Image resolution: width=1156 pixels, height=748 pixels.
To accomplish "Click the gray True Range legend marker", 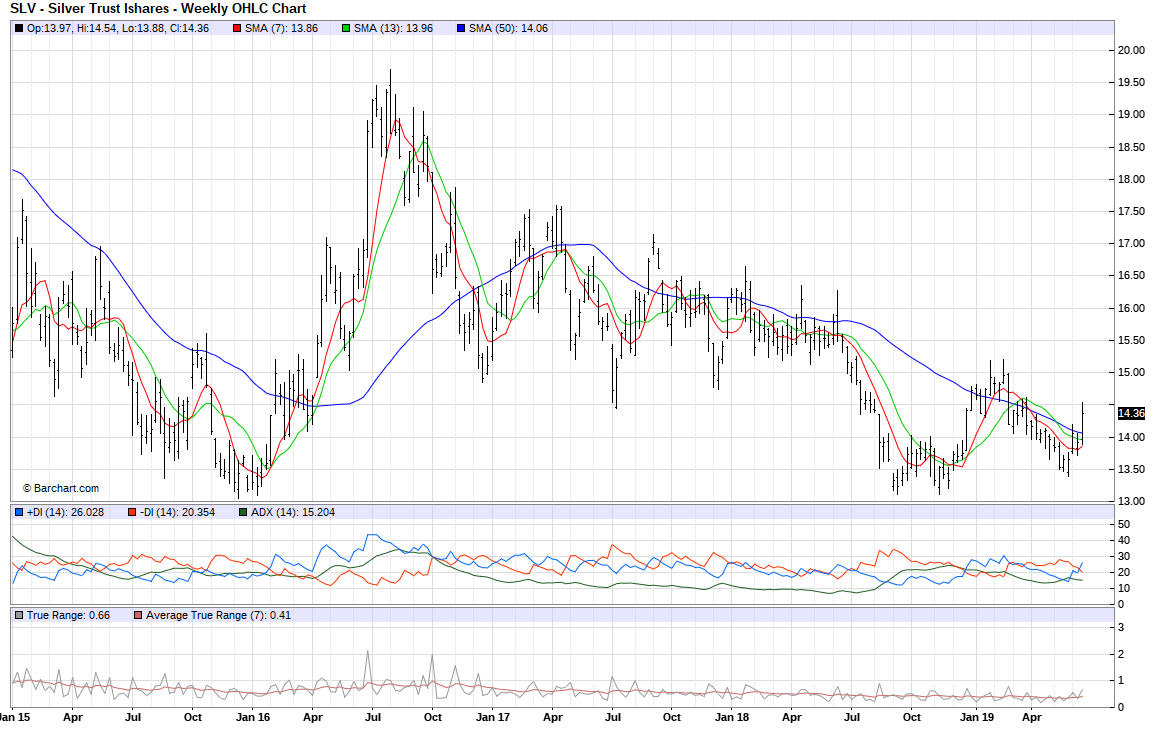I will tap(19, 615).
